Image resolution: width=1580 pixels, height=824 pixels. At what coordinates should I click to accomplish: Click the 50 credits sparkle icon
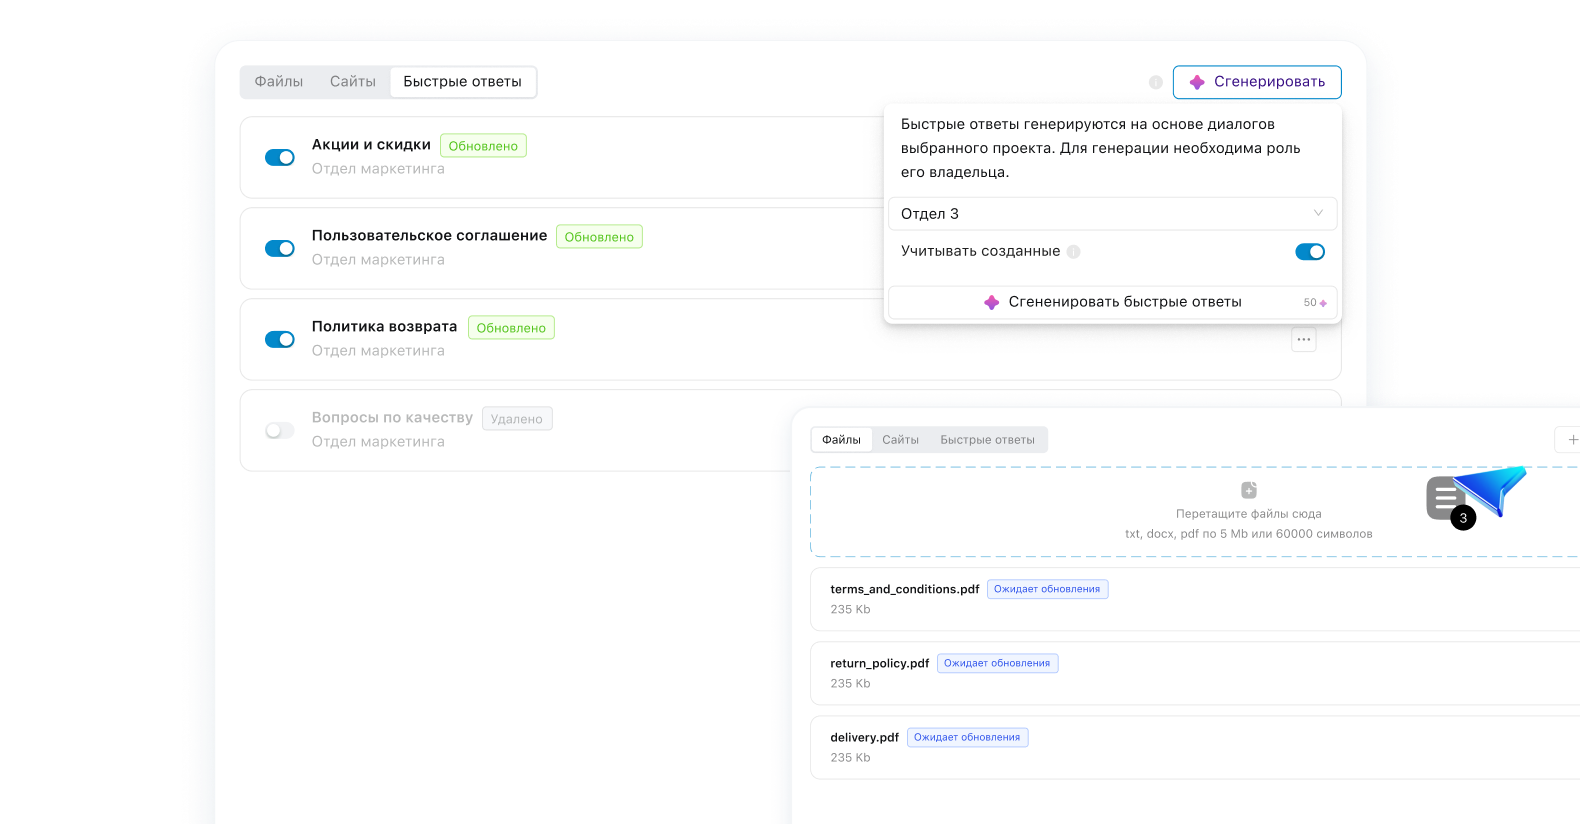tap(1322, 303)
